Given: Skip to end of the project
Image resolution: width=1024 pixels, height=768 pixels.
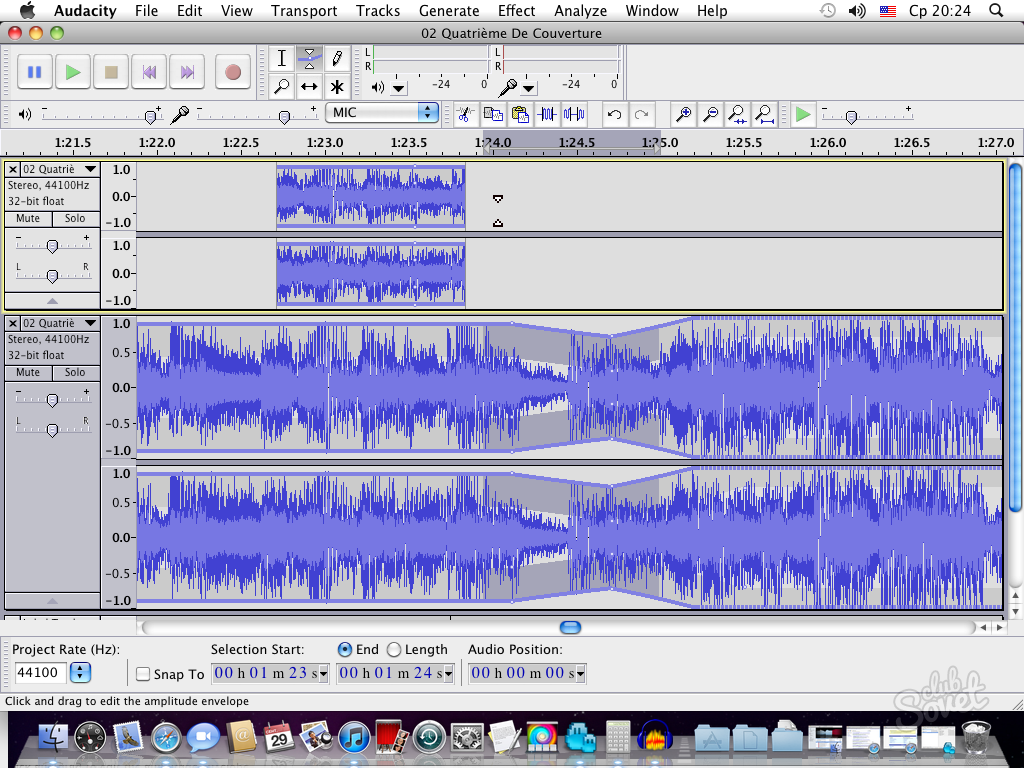Looking at the screenshot, I should pos(187,72).
